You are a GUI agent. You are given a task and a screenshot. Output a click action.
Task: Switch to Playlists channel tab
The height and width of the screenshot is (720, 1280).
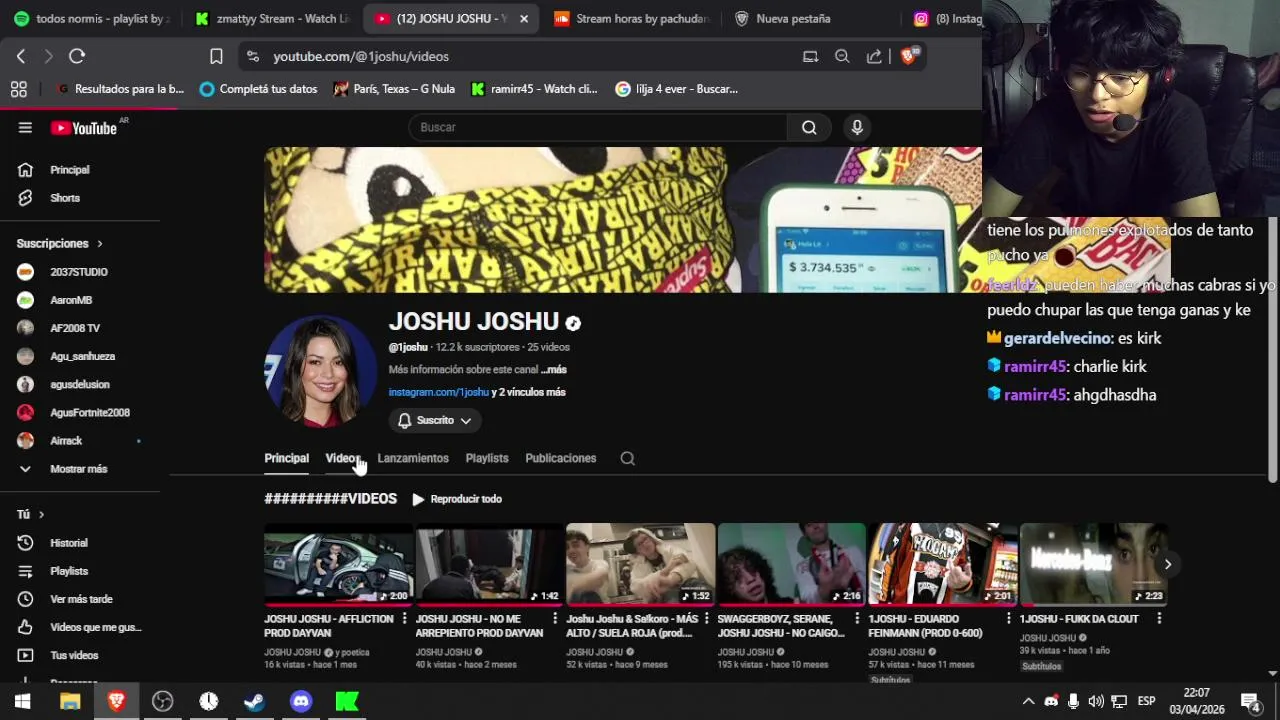[487, 458]
